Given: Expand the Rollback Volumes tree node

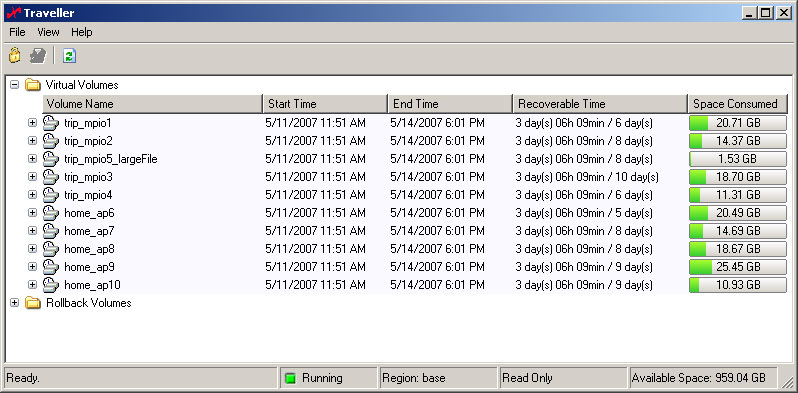Looking at the screenshot, I should coord(14,303).
